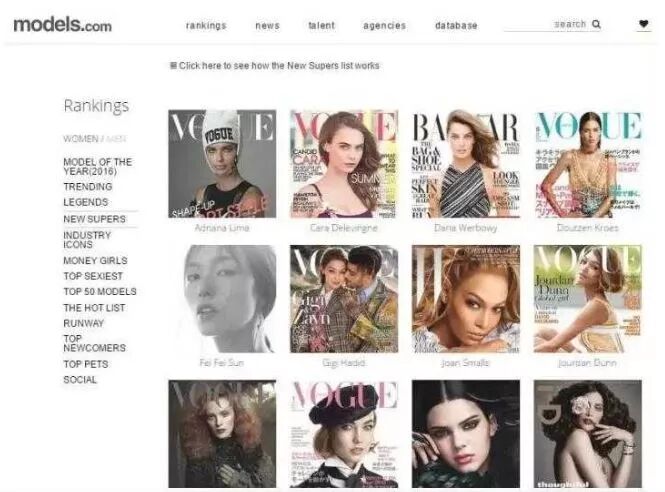Image resolution: width=665 pixels, height=492 pixels.
Task: Select WOMEN rankings filter
Action: (x=81, y=139)
